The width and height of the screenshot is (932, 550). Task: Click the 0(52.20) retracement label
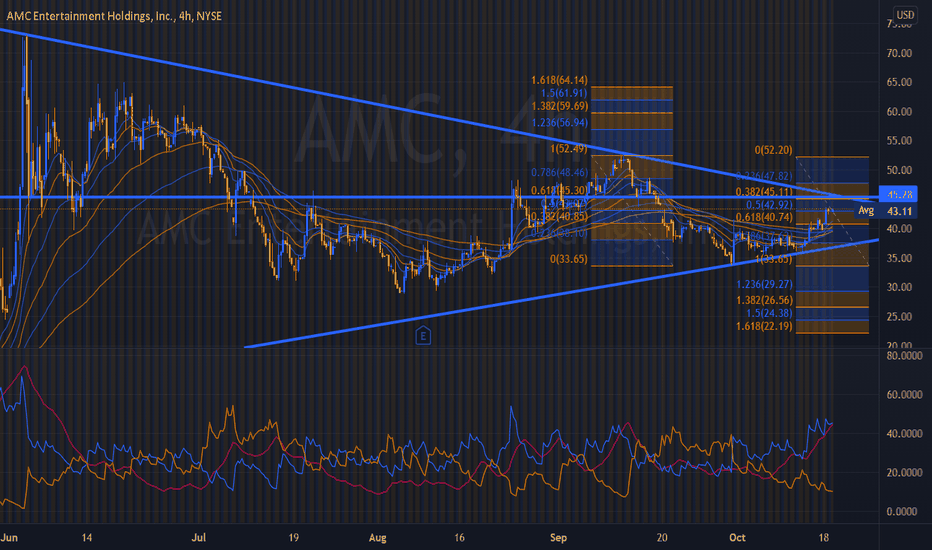[x=773, y=150]
